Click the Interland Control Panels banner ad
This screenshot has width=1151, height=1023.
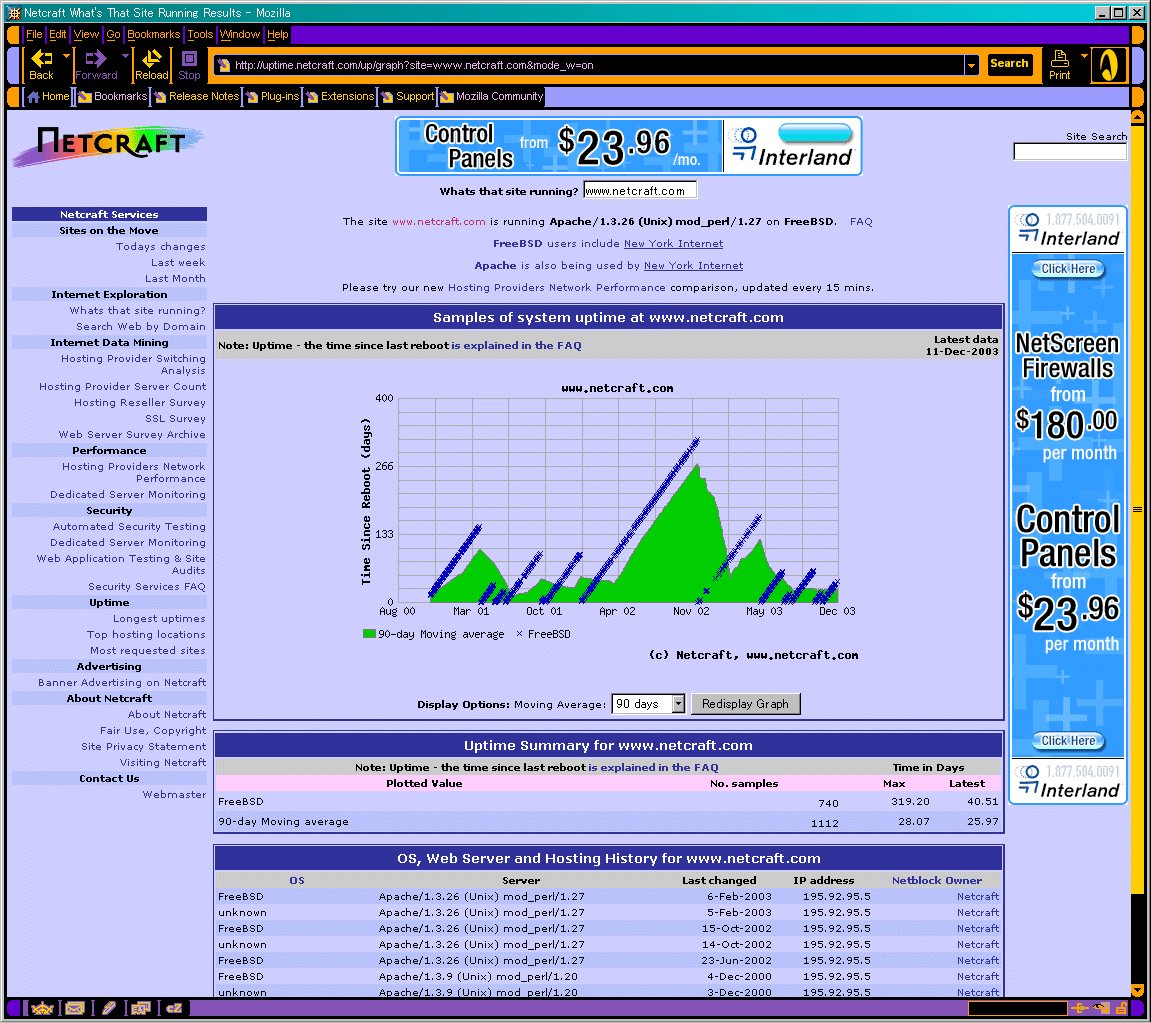point(628,146)
